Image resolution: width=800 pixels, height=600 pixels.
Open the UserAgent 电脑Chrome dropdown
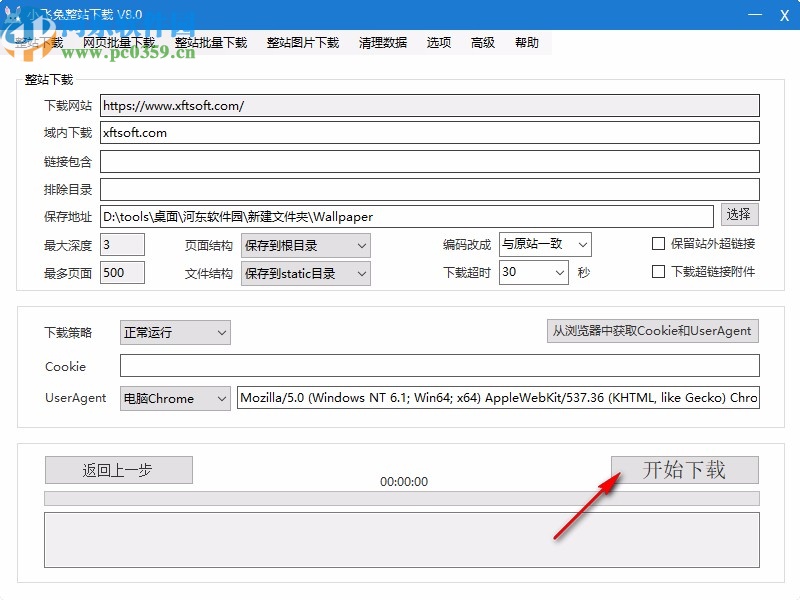pos(175,398)
